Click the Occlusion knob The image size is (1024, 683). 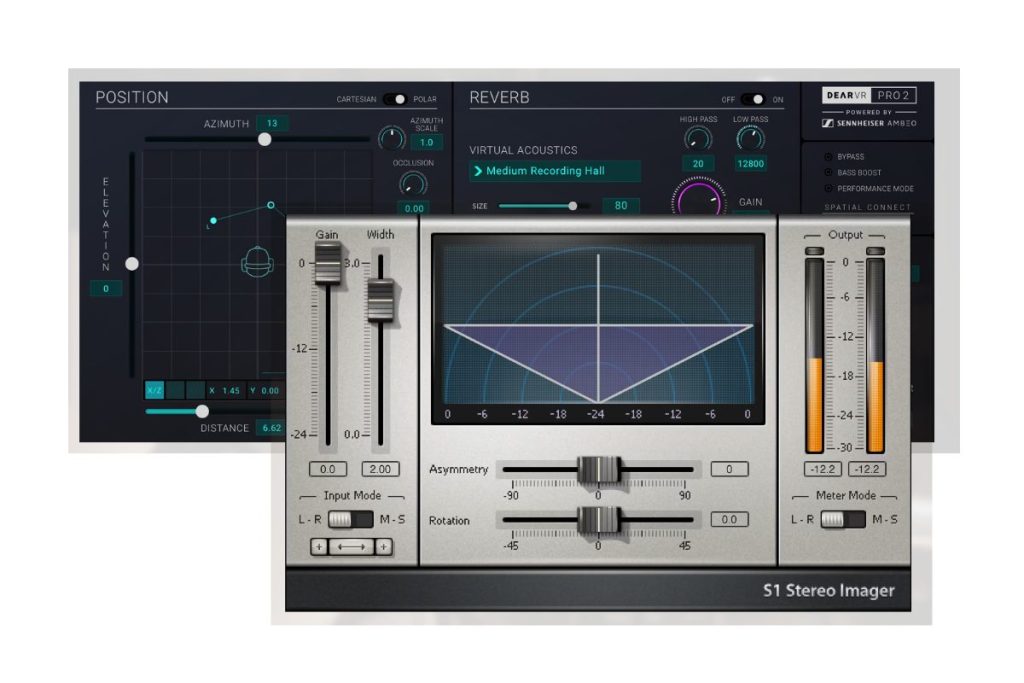[413, 184]
